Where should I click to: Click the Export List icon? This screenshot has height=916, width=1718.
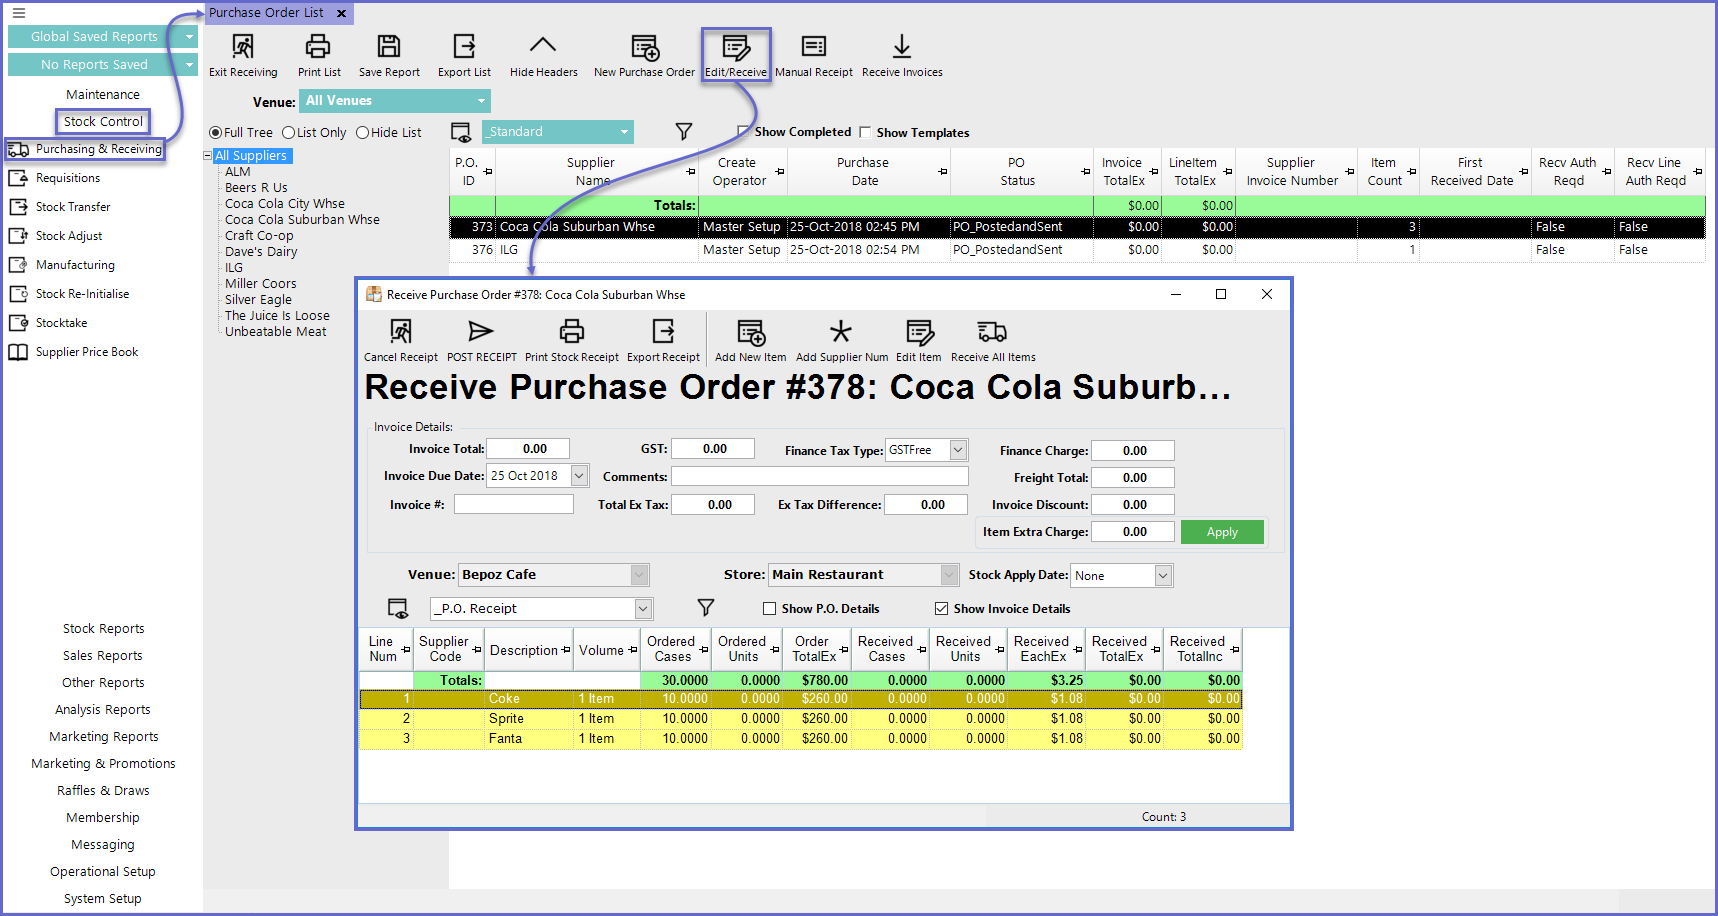pyautogui.click(x=464, y=46)
